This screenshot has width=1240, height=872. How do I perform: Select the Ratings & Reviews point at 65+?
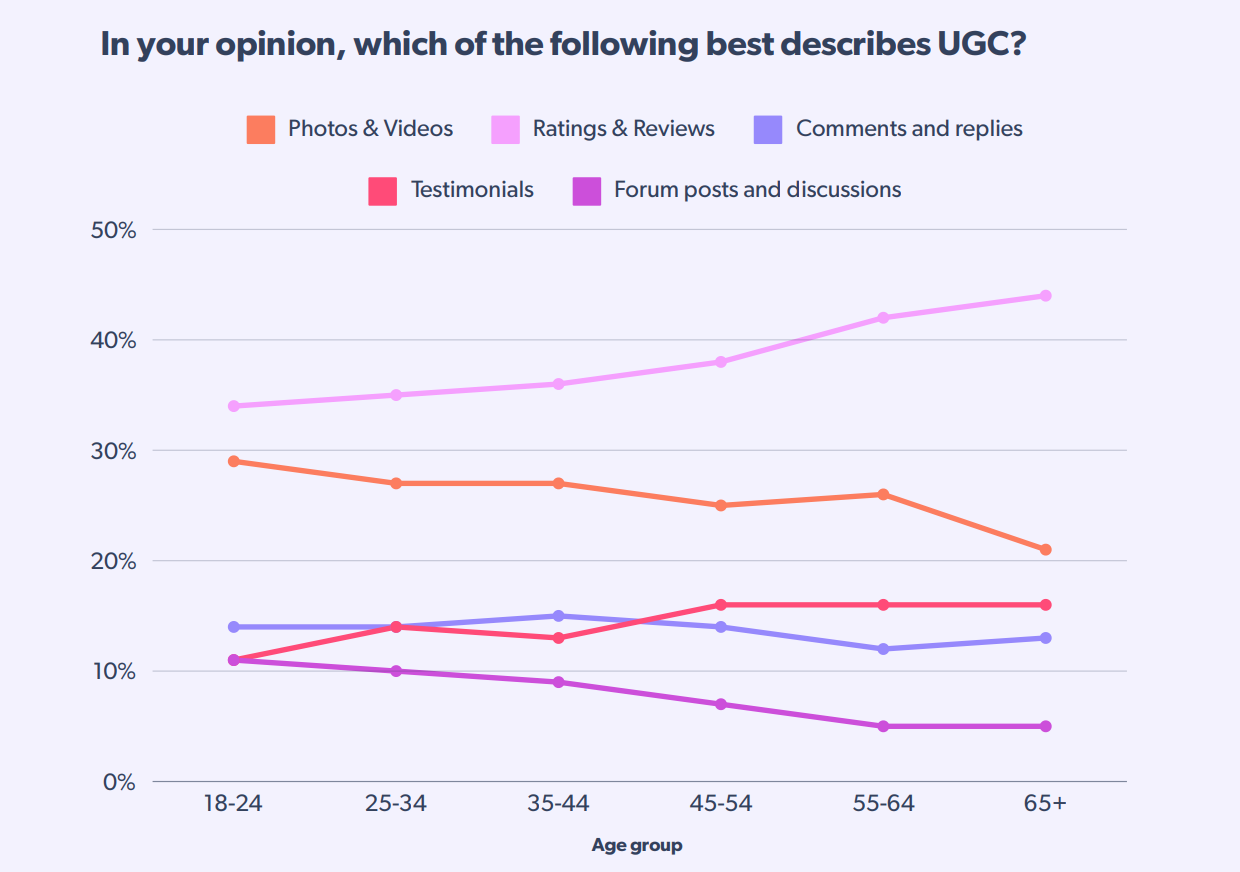coord(1045,296)
